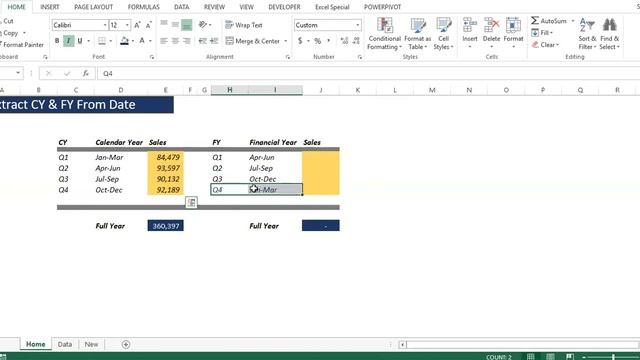Screen dimensions: 640x360
Task: Toggle Italic formatting
Action: pyautogui.click(x=68, y=41)
